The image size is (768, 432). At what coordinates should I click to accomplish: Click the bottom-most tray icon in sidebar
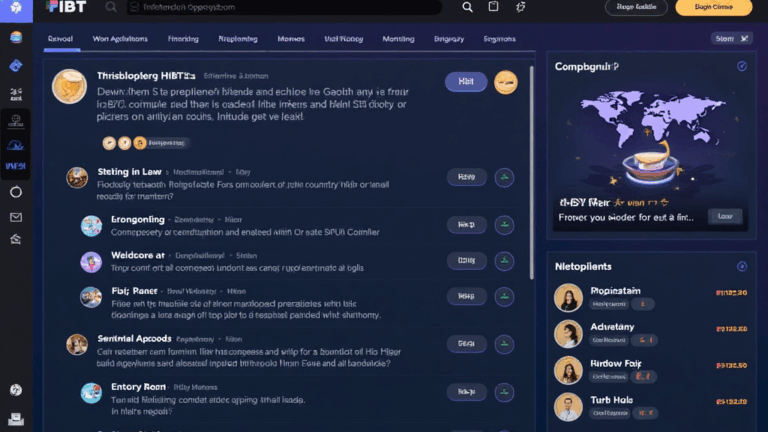pyautogui.click(x=16, y=419)
